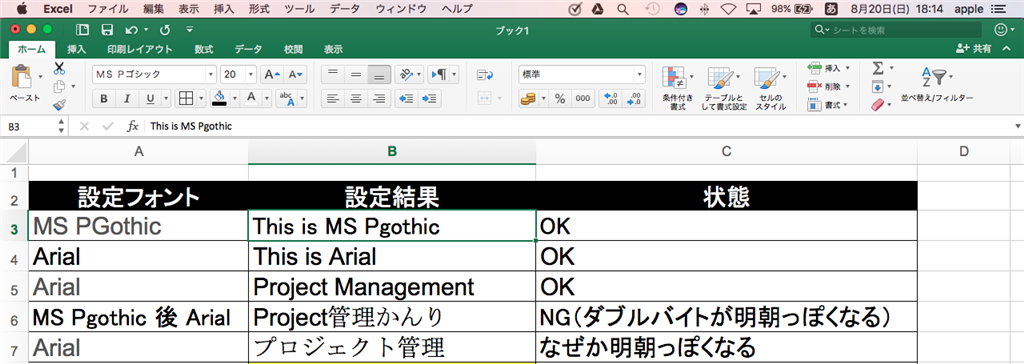Open the template gallery icon beside Save

(83, 29)
